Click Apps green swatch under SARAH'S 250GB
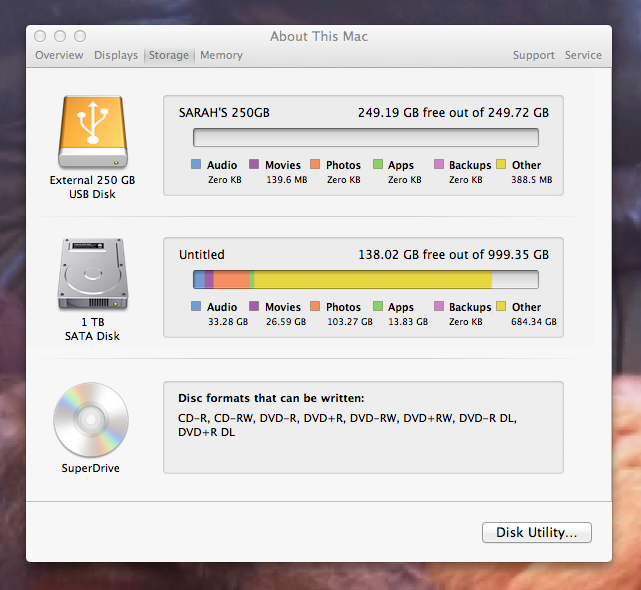The height and width of the screenshot is (590, 641). pyautogui.click(x=378, y=164)
